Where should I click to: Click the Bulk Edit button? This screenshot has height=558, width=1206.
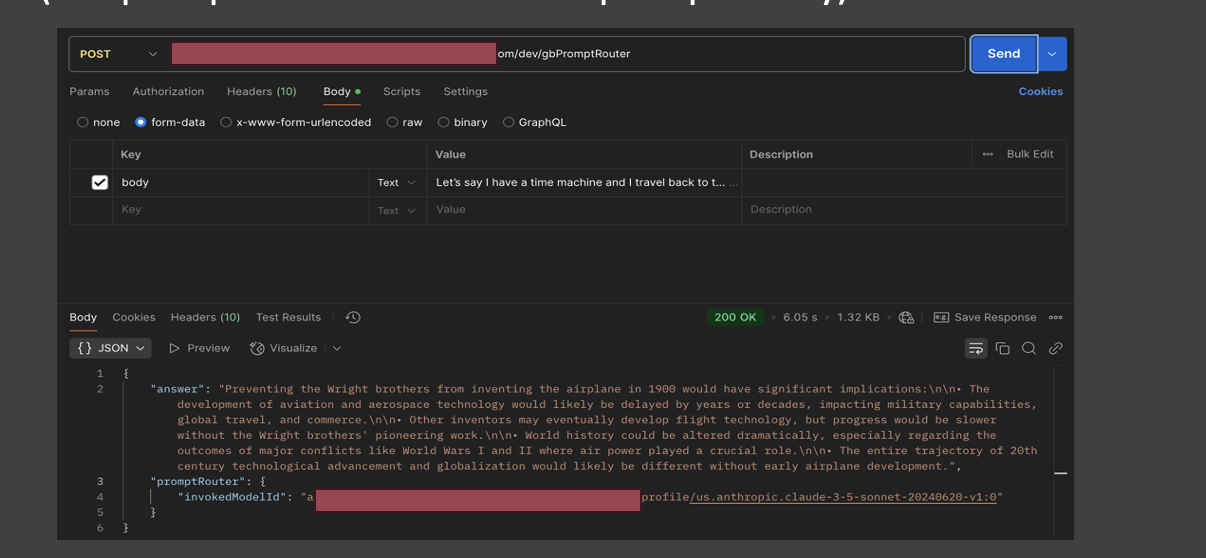pyautogui.click(x=1030, y=154)
